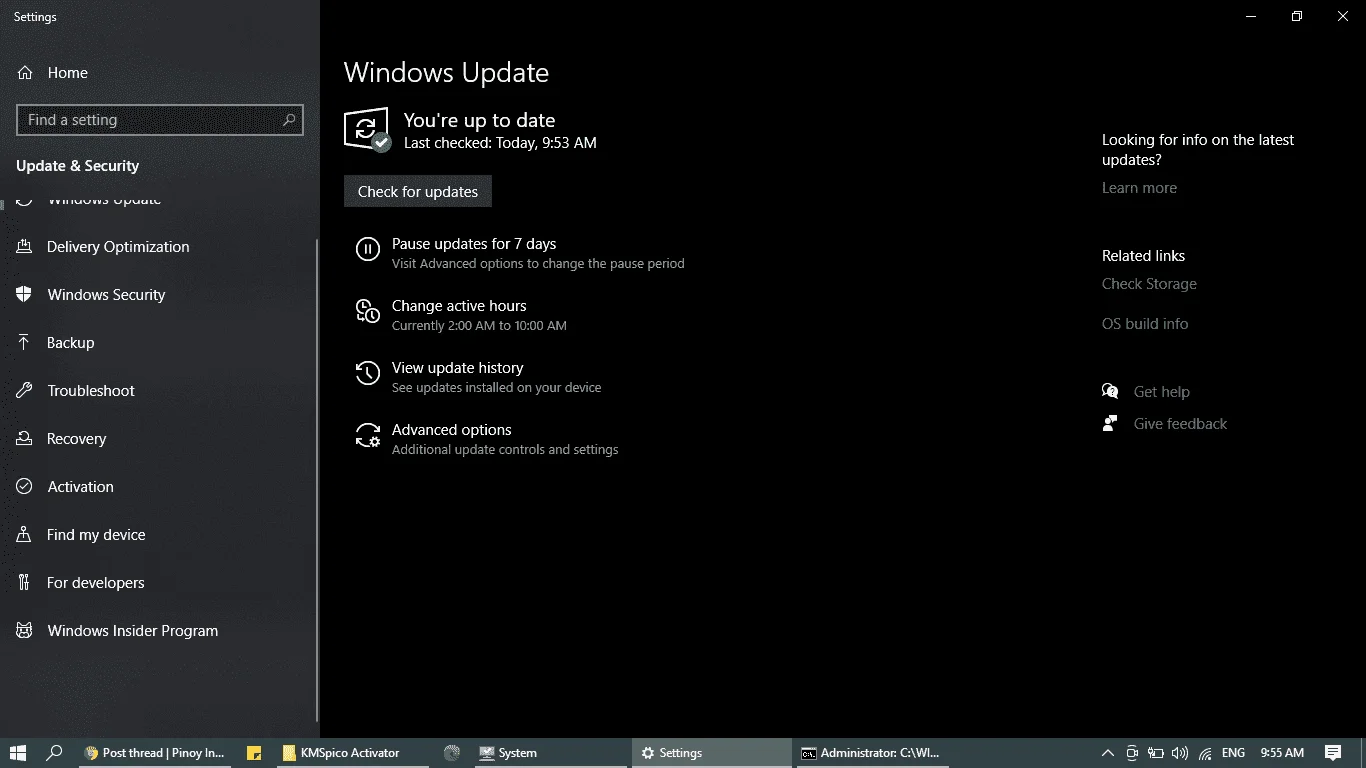Click the Activation checkmark circle icon
Image resolution: width=1366 pixels, height=768 pixels.
pyautogui.click(x=25, y=487)
